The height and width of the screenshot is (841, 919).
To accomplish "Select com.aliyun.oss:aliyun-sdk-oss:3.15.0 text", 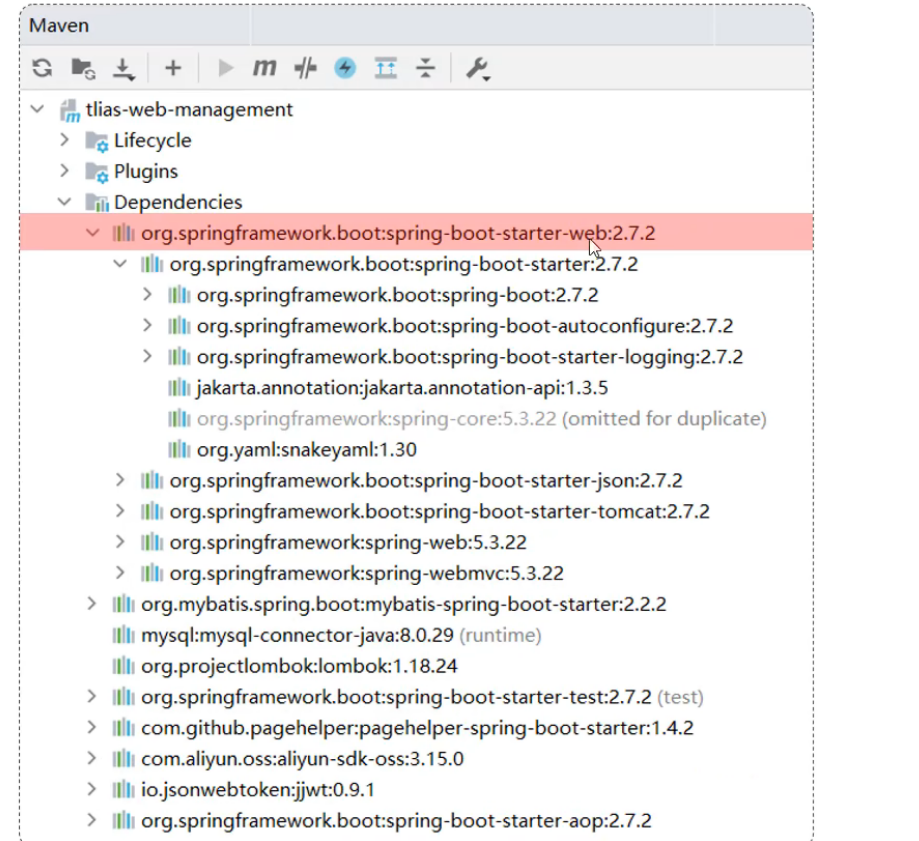I will pyautogui.click(x=302, y=759).
